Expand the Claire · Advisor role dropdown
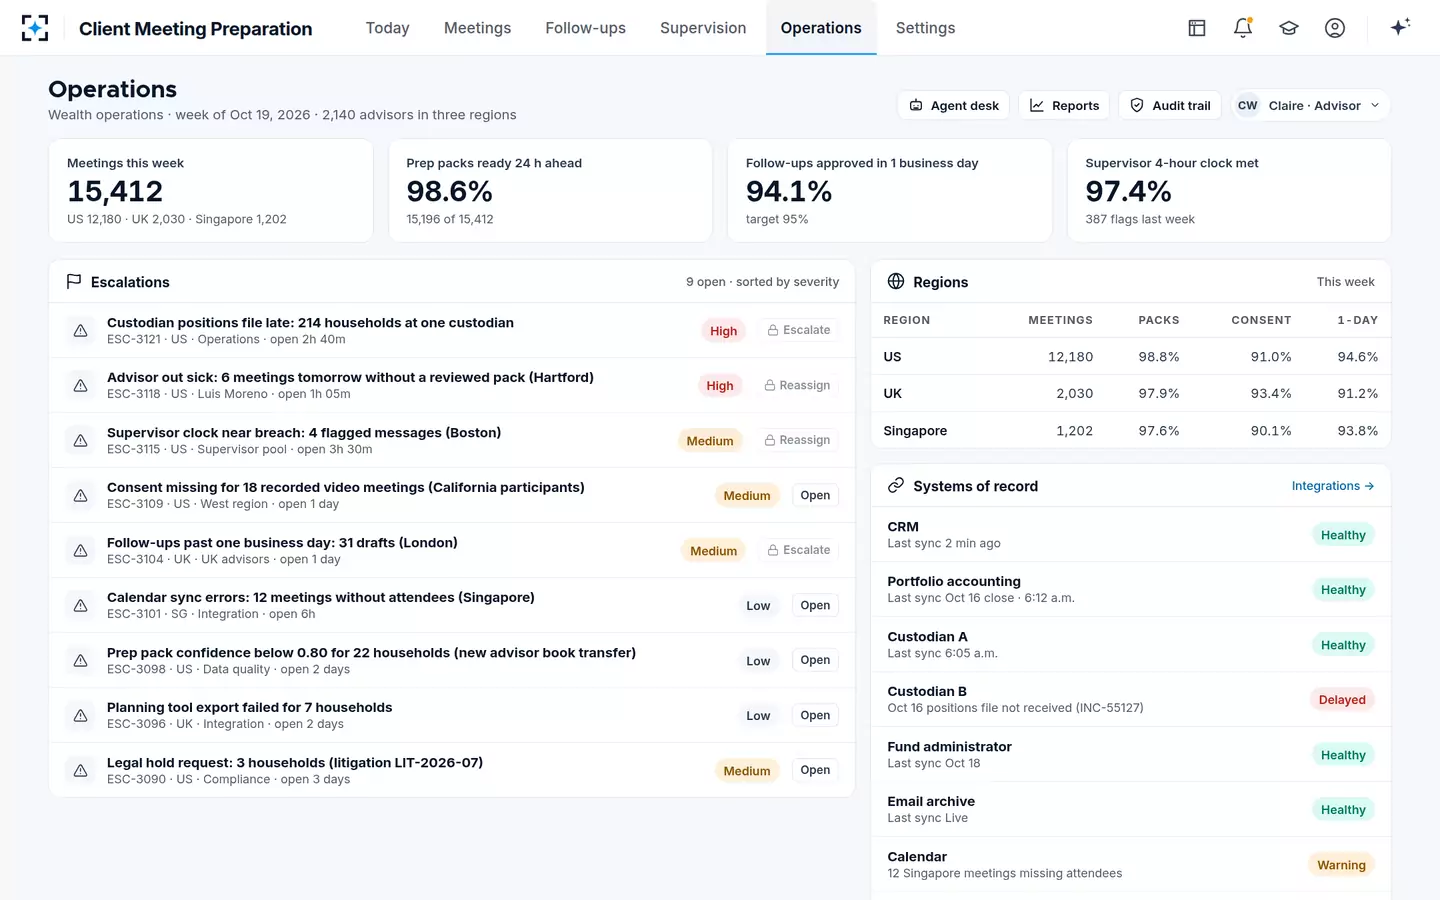The height and width of the screenshot is (900, 1440). tap(1311, 105)
